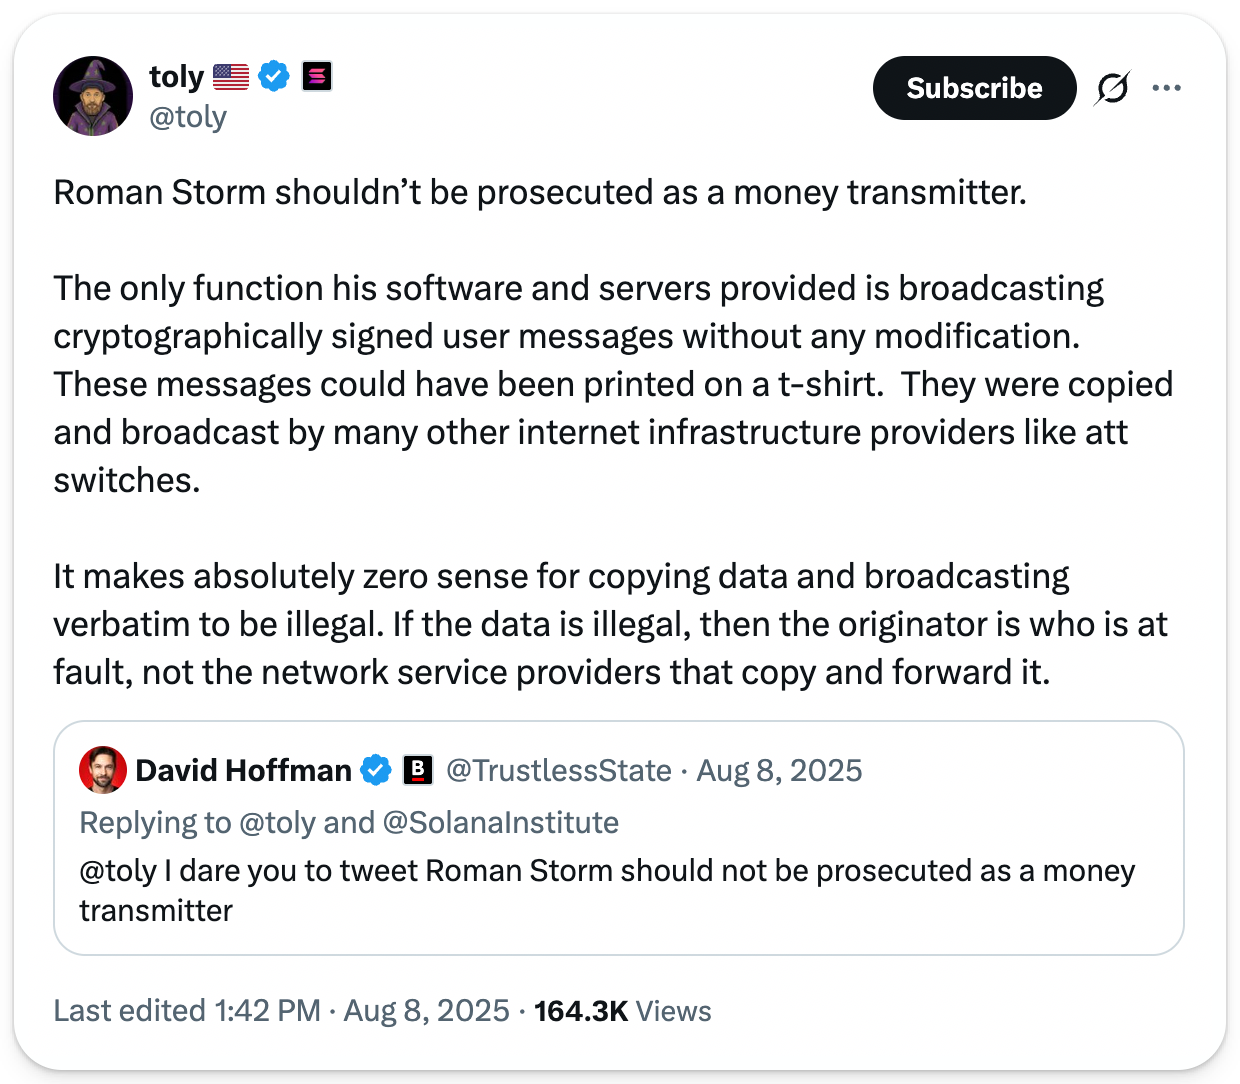Open David Hoffman's profile name link
This screenshot has width=1240, height=1084.
click(x=243, y=770)
